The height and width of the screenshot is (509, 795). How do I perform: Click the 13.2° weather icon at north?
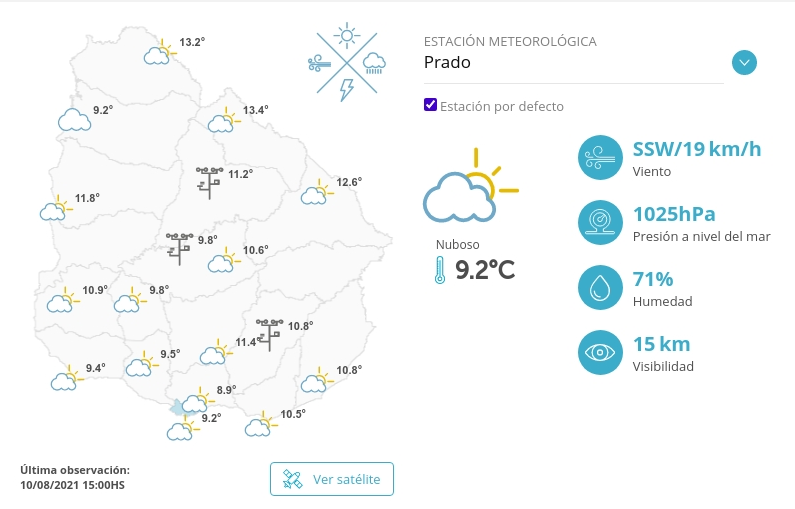(x=158, y=53)
